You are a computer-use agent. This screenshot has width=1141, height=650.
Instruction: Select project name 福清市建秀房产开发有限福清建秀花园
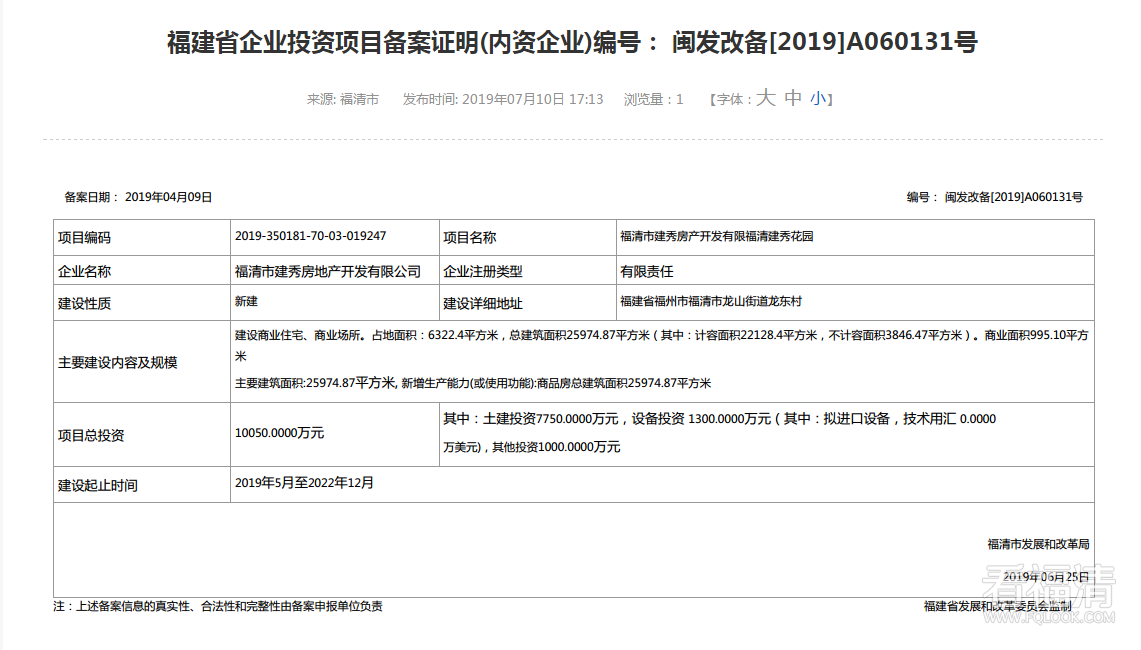tap(717, 236)
